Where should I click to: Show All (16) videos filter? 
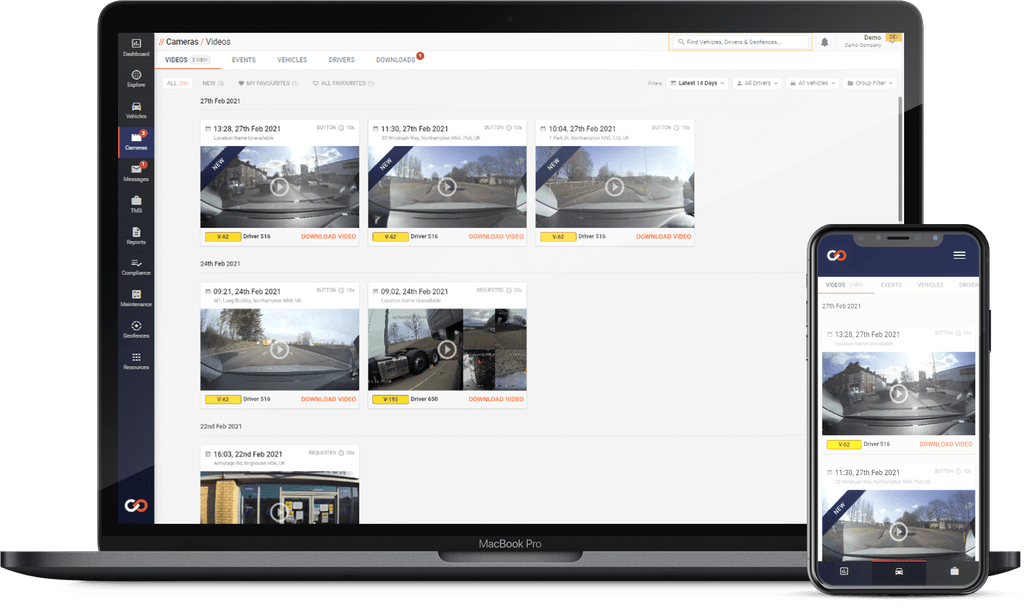click(x=177, y=83)
